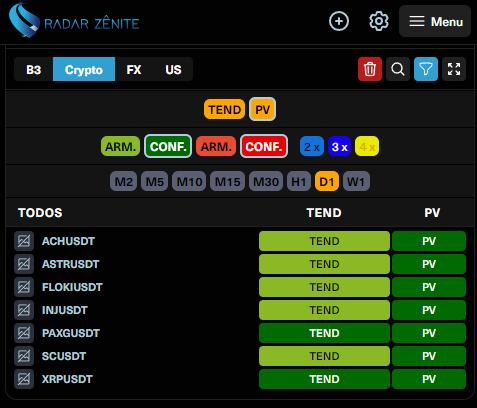The height and width of the screenshot is (408, 477).
Task: Select the M30 timeframe
Action: [x=266, y=181]
